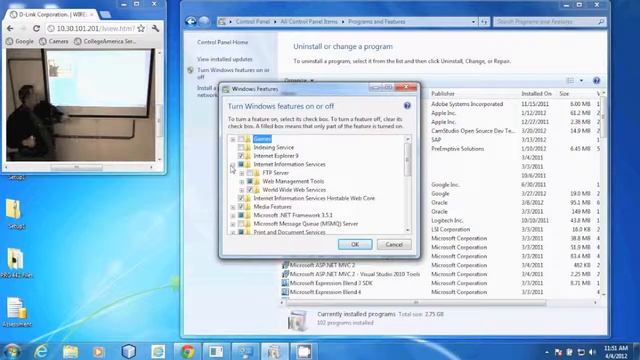
Task: Enable the Indexing Service checkbox
Action: [241, 147]
